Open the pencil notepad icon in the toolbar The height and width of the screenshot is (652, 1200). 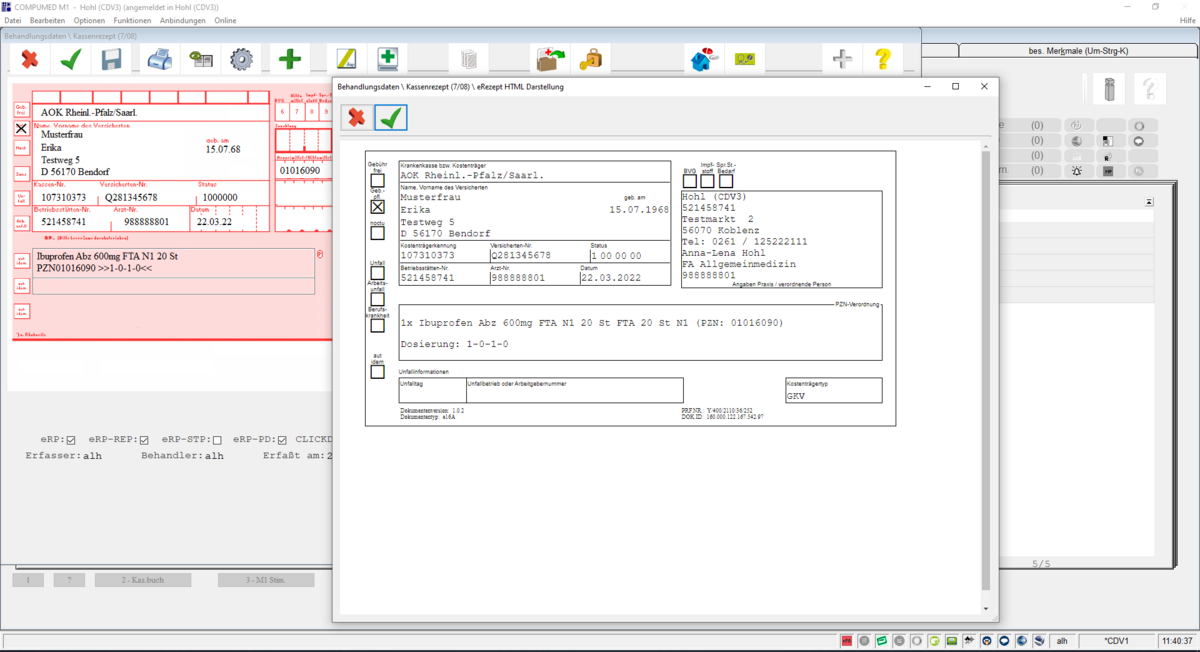[346, 60]
